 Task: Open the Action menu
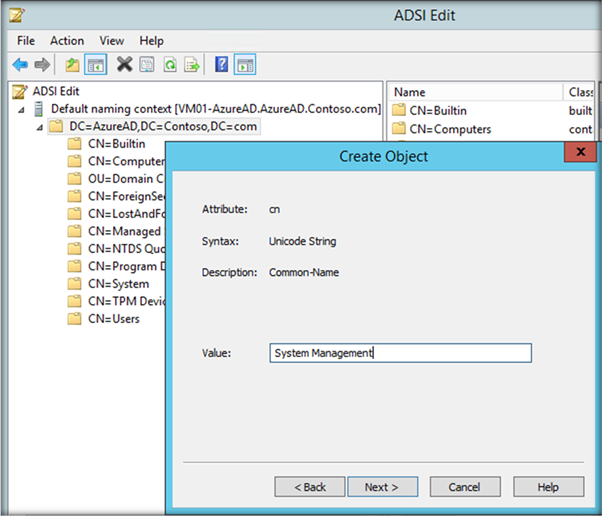click(67, 41)
